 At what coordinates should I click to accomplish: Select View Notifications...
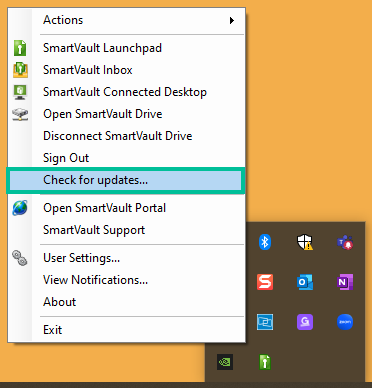click(126, 280)
